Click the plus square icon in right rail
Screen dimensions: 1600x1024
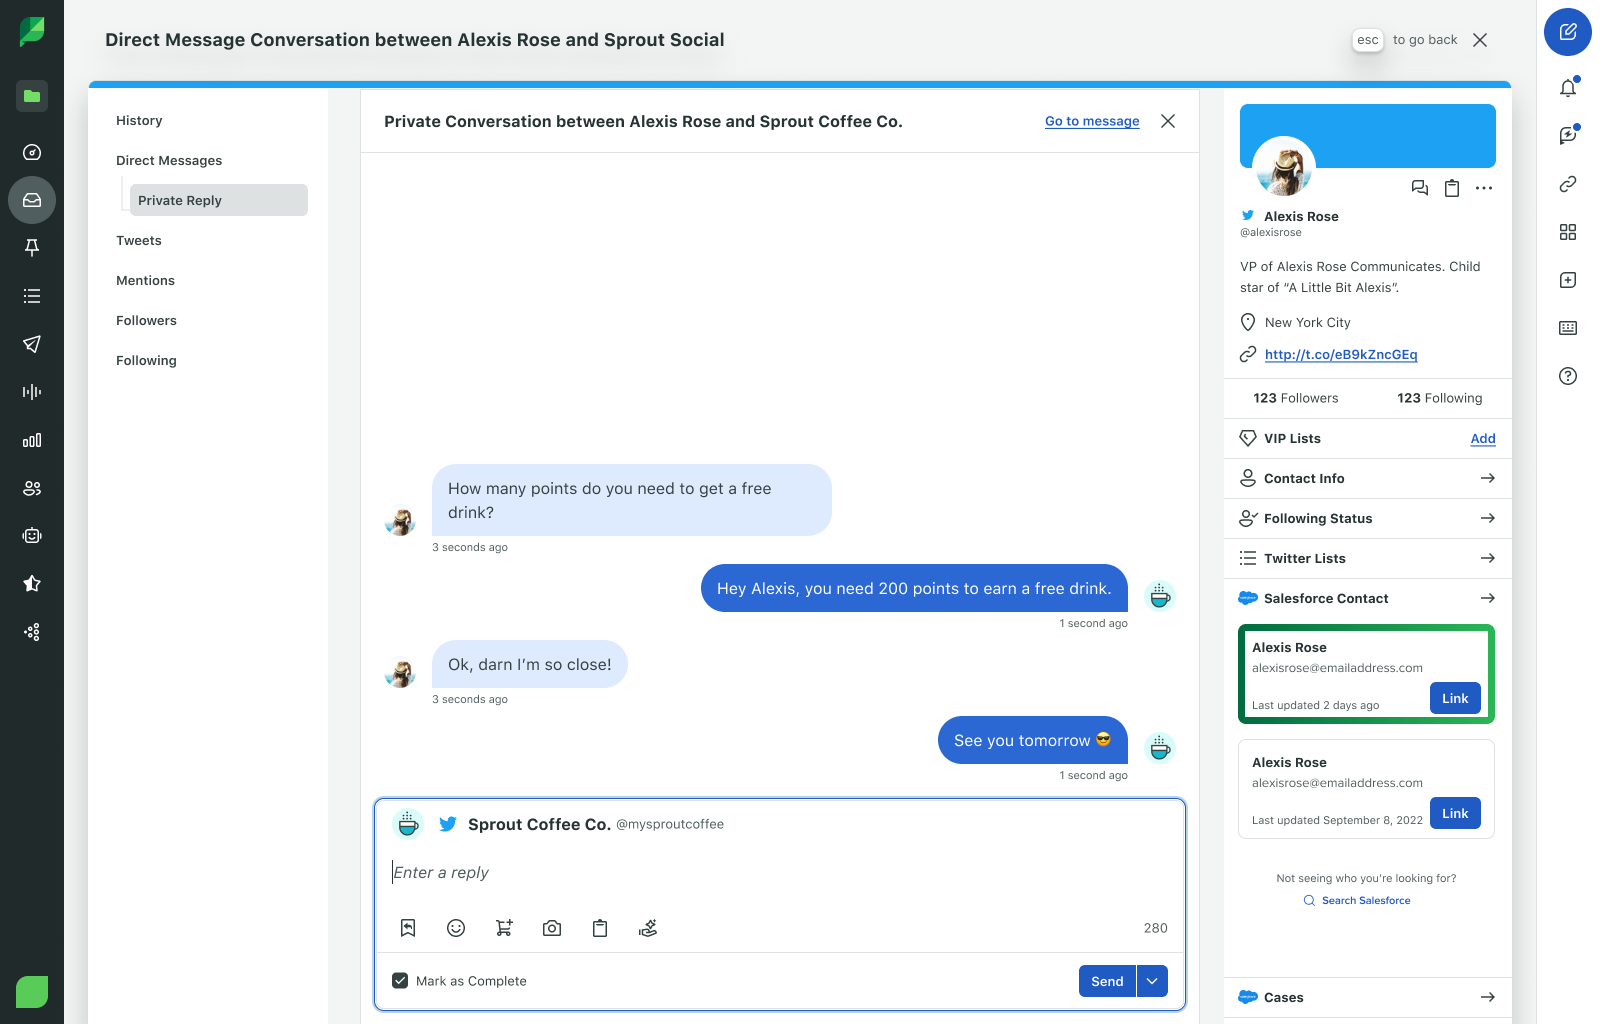point(1568,280)
